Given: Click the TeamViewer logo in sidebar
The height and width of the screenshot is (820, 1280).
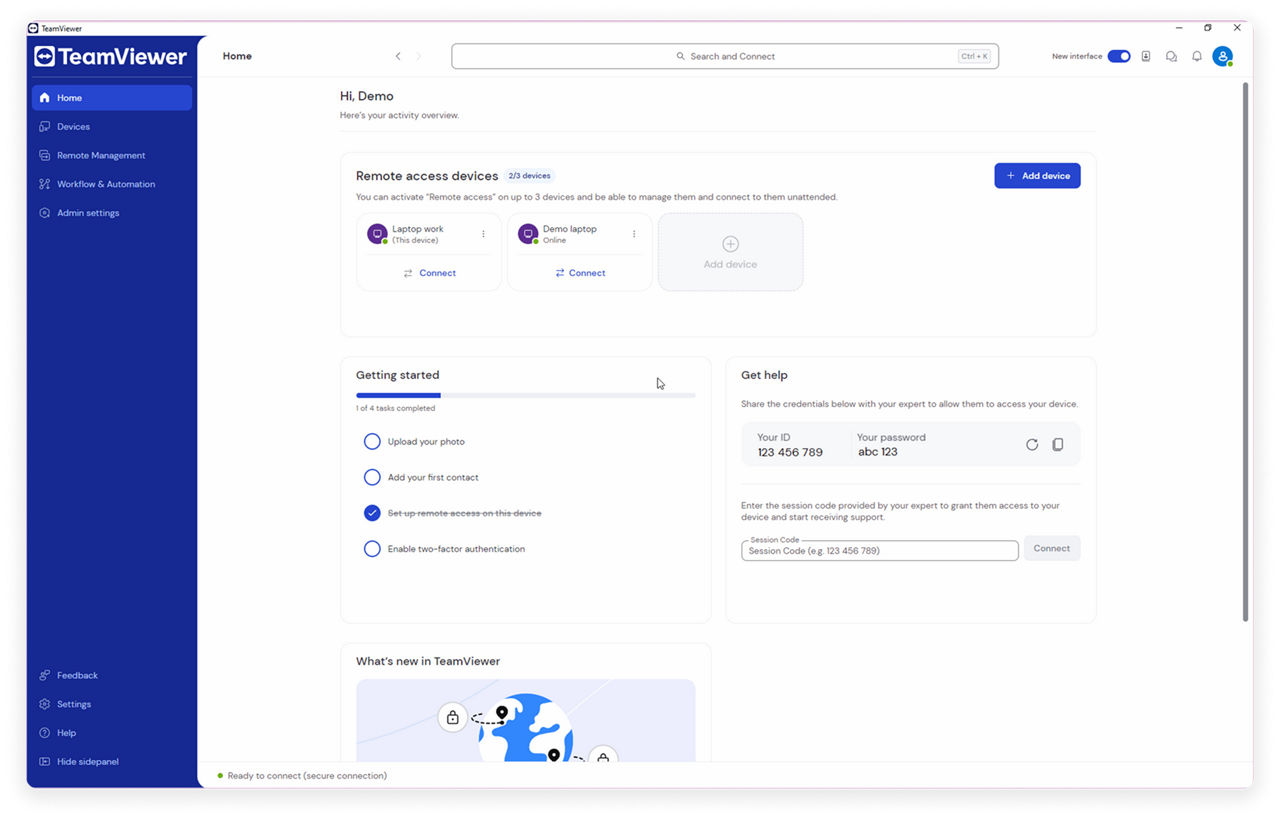Looking at the screenshot, I should (110, 57).
